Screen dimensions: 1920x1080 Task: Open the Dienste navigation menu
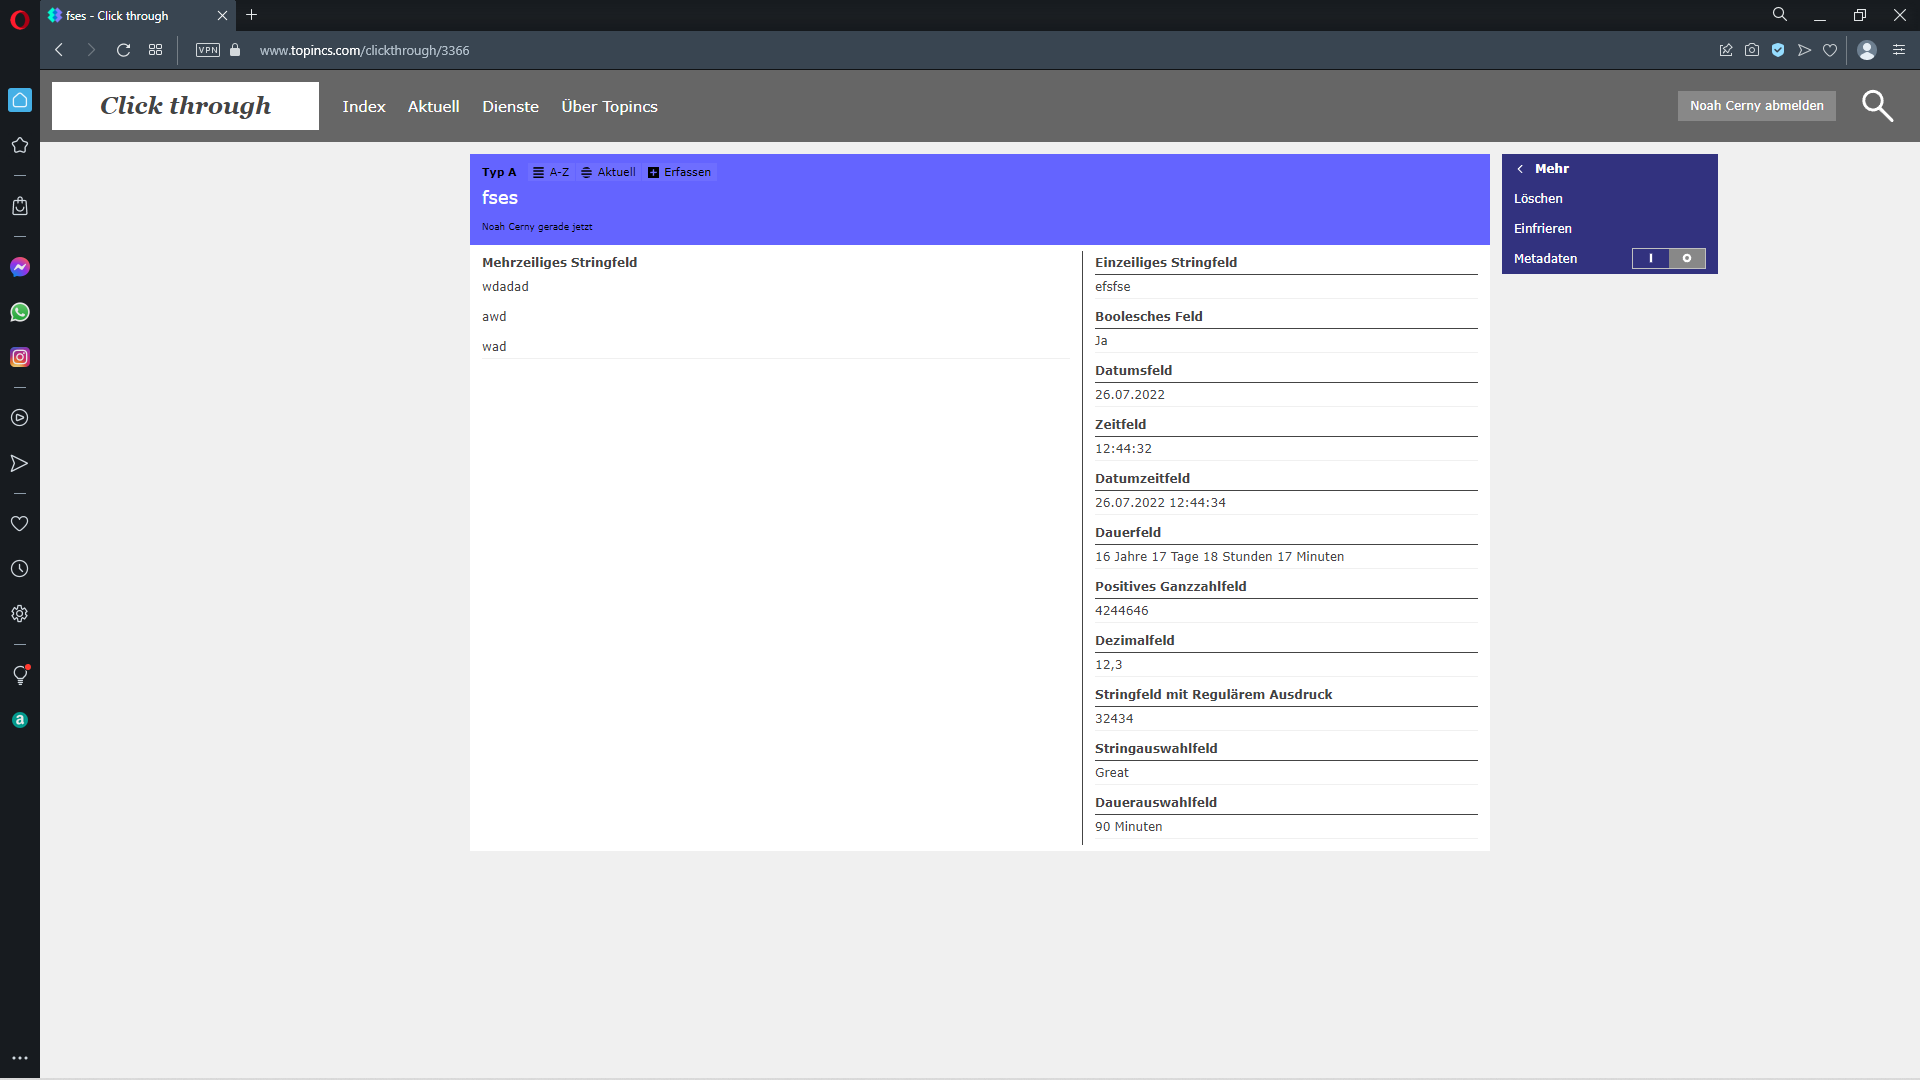[510, 107]
